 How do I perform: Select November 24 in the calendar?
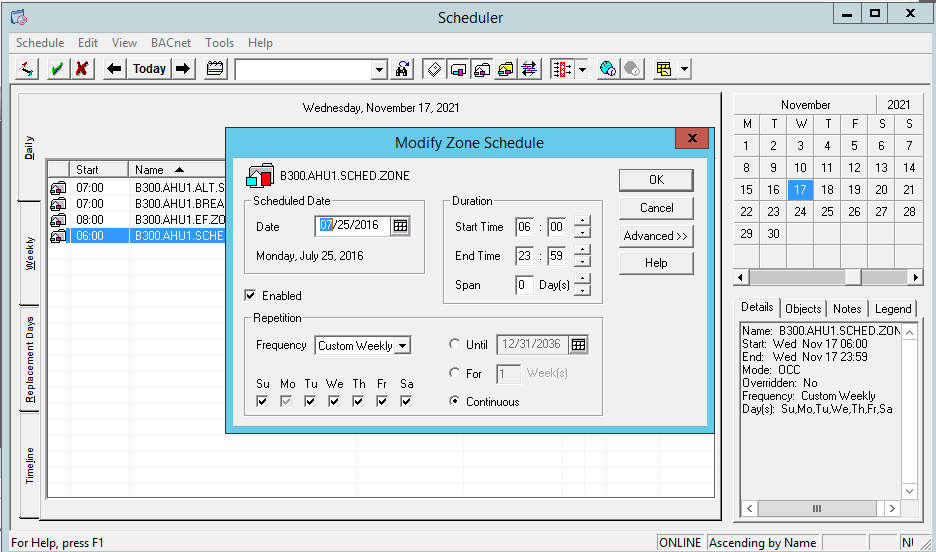(800, 212)
